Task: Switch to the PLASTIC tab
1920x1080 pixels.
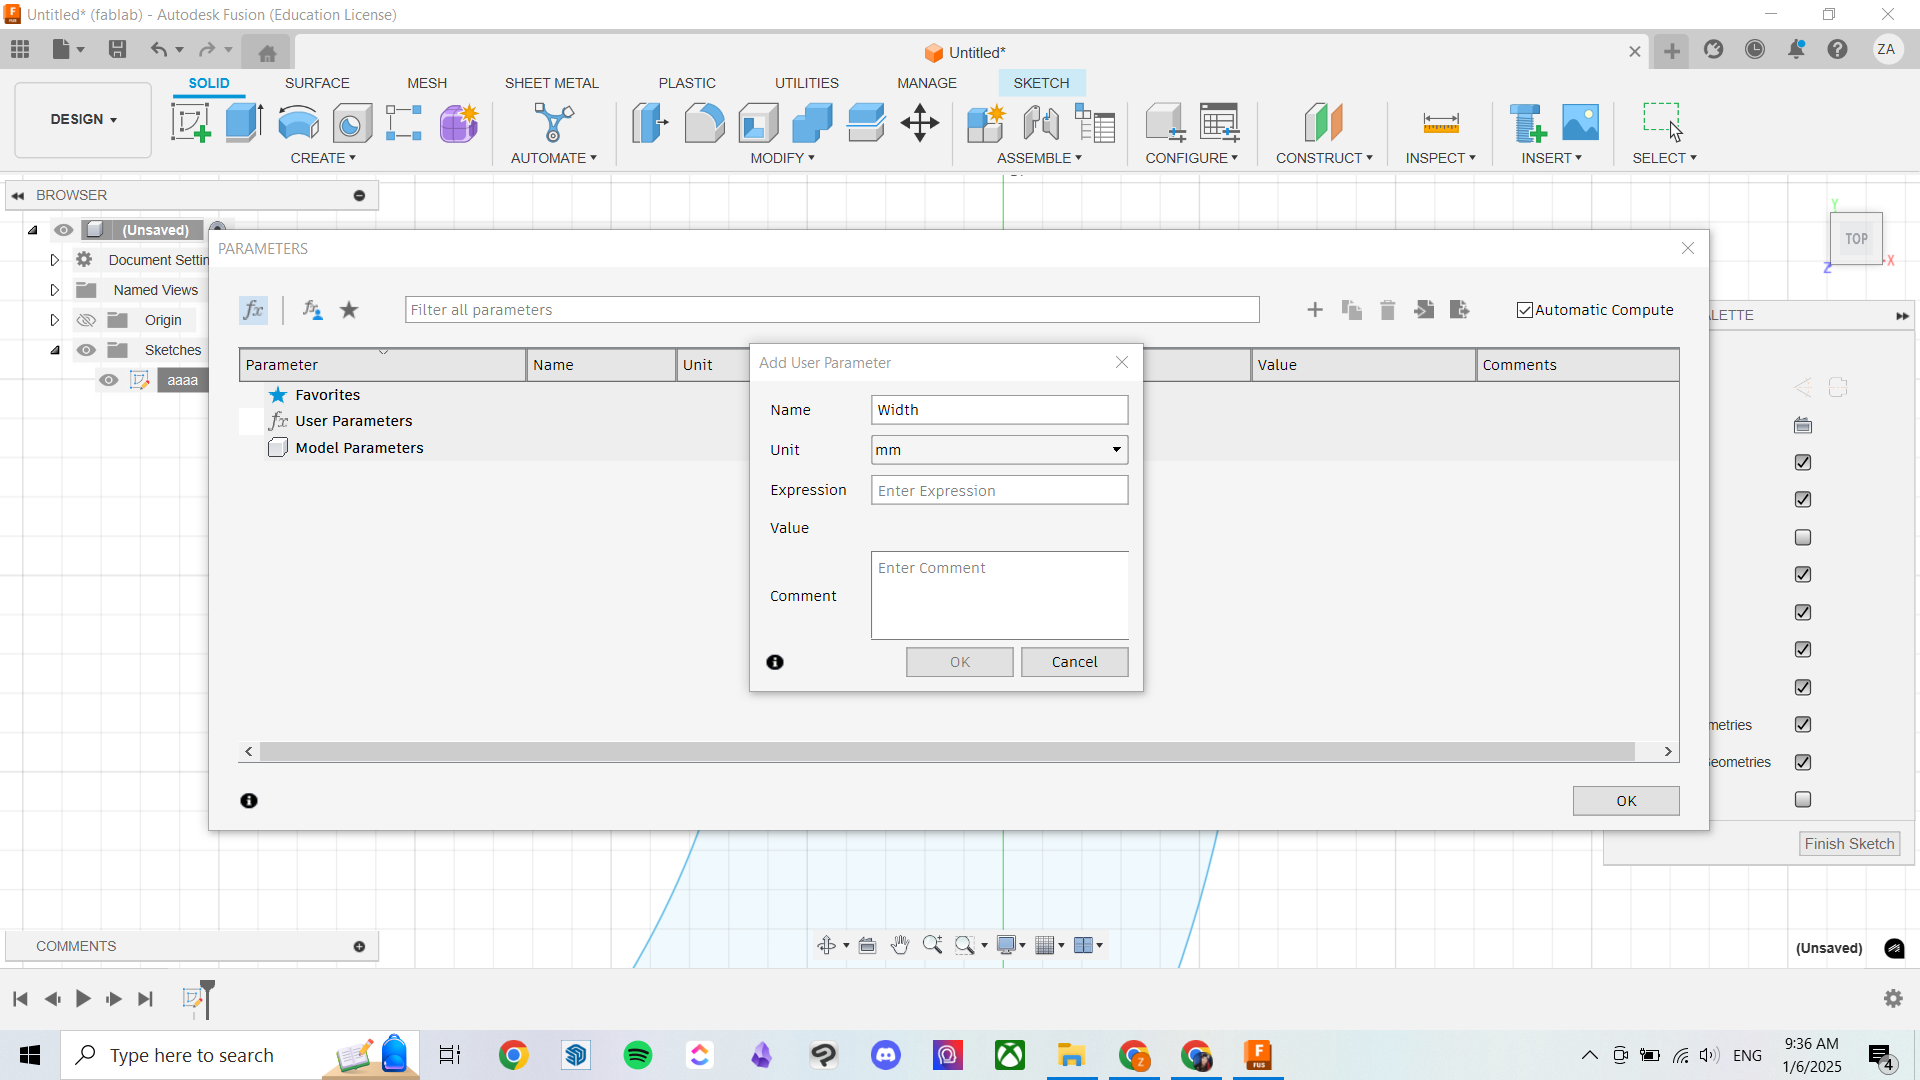Action: click(x=687, y=83)
